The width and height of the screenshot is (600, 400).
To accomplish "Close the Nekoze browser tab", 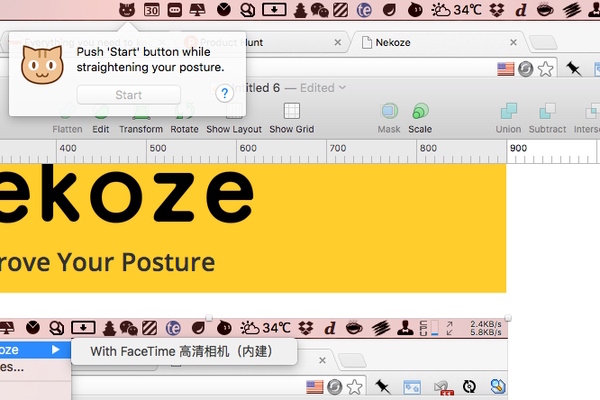I will [x=514, y=42].
